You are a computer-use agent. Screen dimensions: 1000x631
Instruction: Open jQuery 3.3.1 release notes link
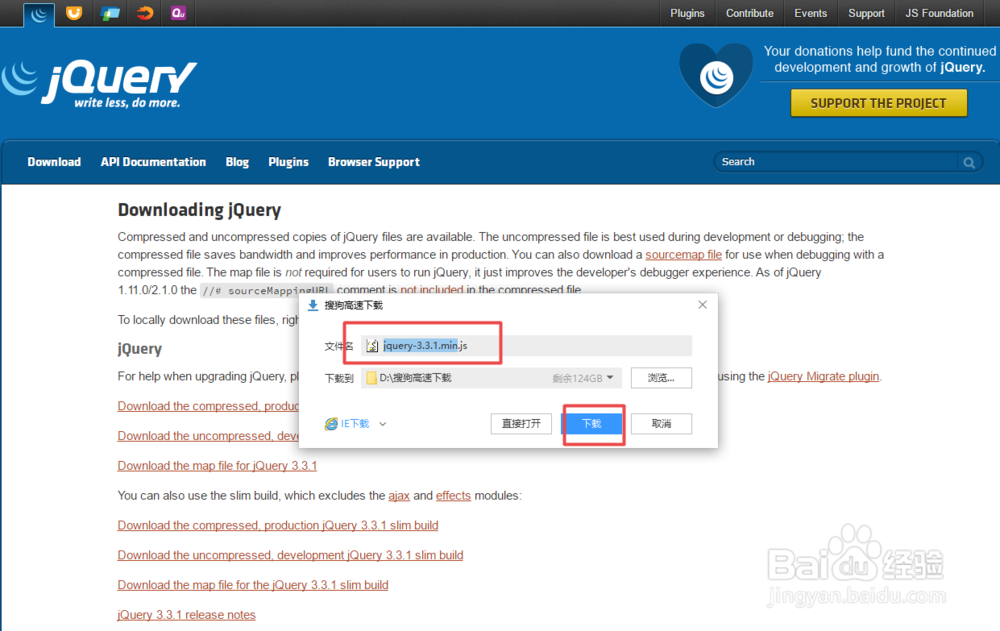[x=186, y=615]
